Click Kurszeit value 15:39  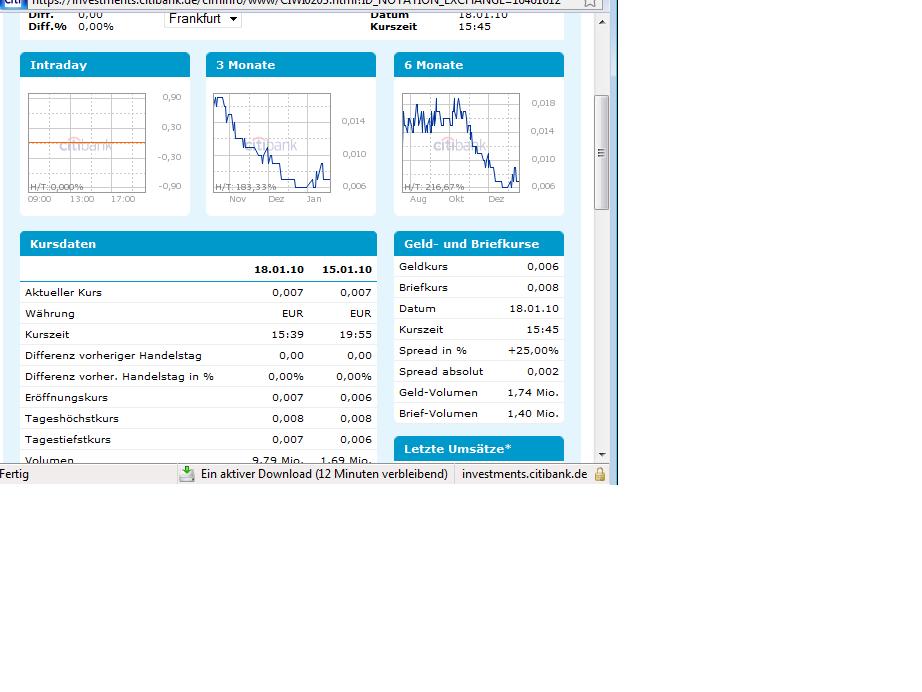point(288,335)
